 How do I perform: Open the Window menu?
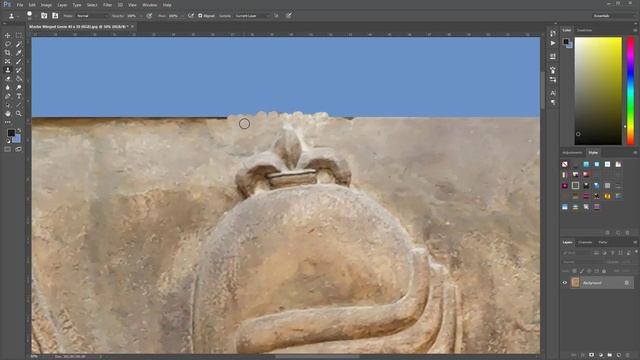[150, 5]
